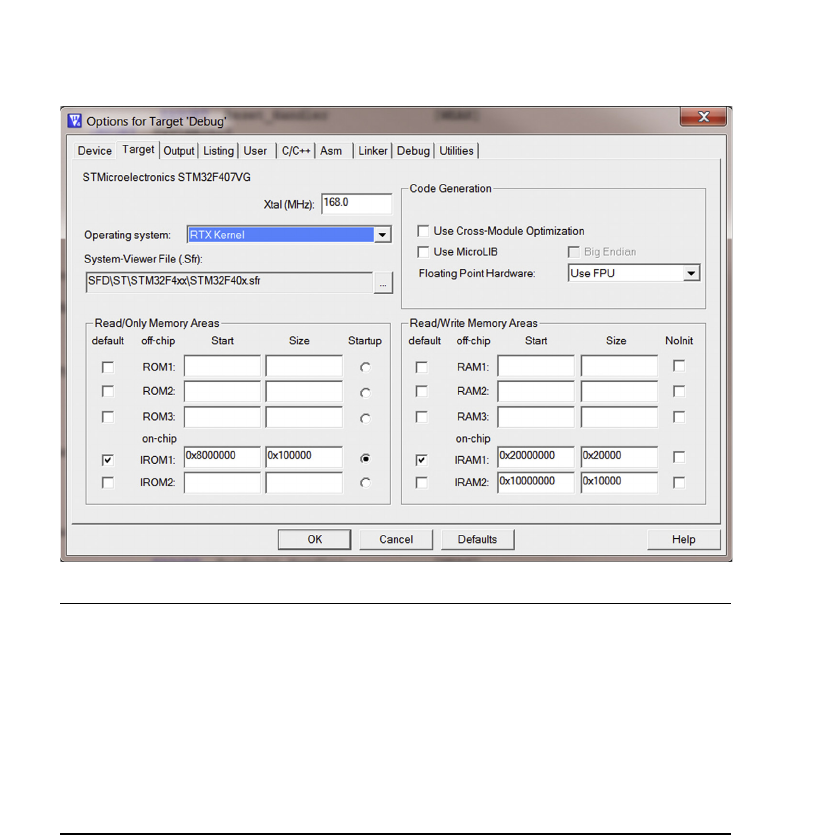Viewport: 834px width, 835px height.
Task: Switch to the Linker tab
Action: click(372, 151)
